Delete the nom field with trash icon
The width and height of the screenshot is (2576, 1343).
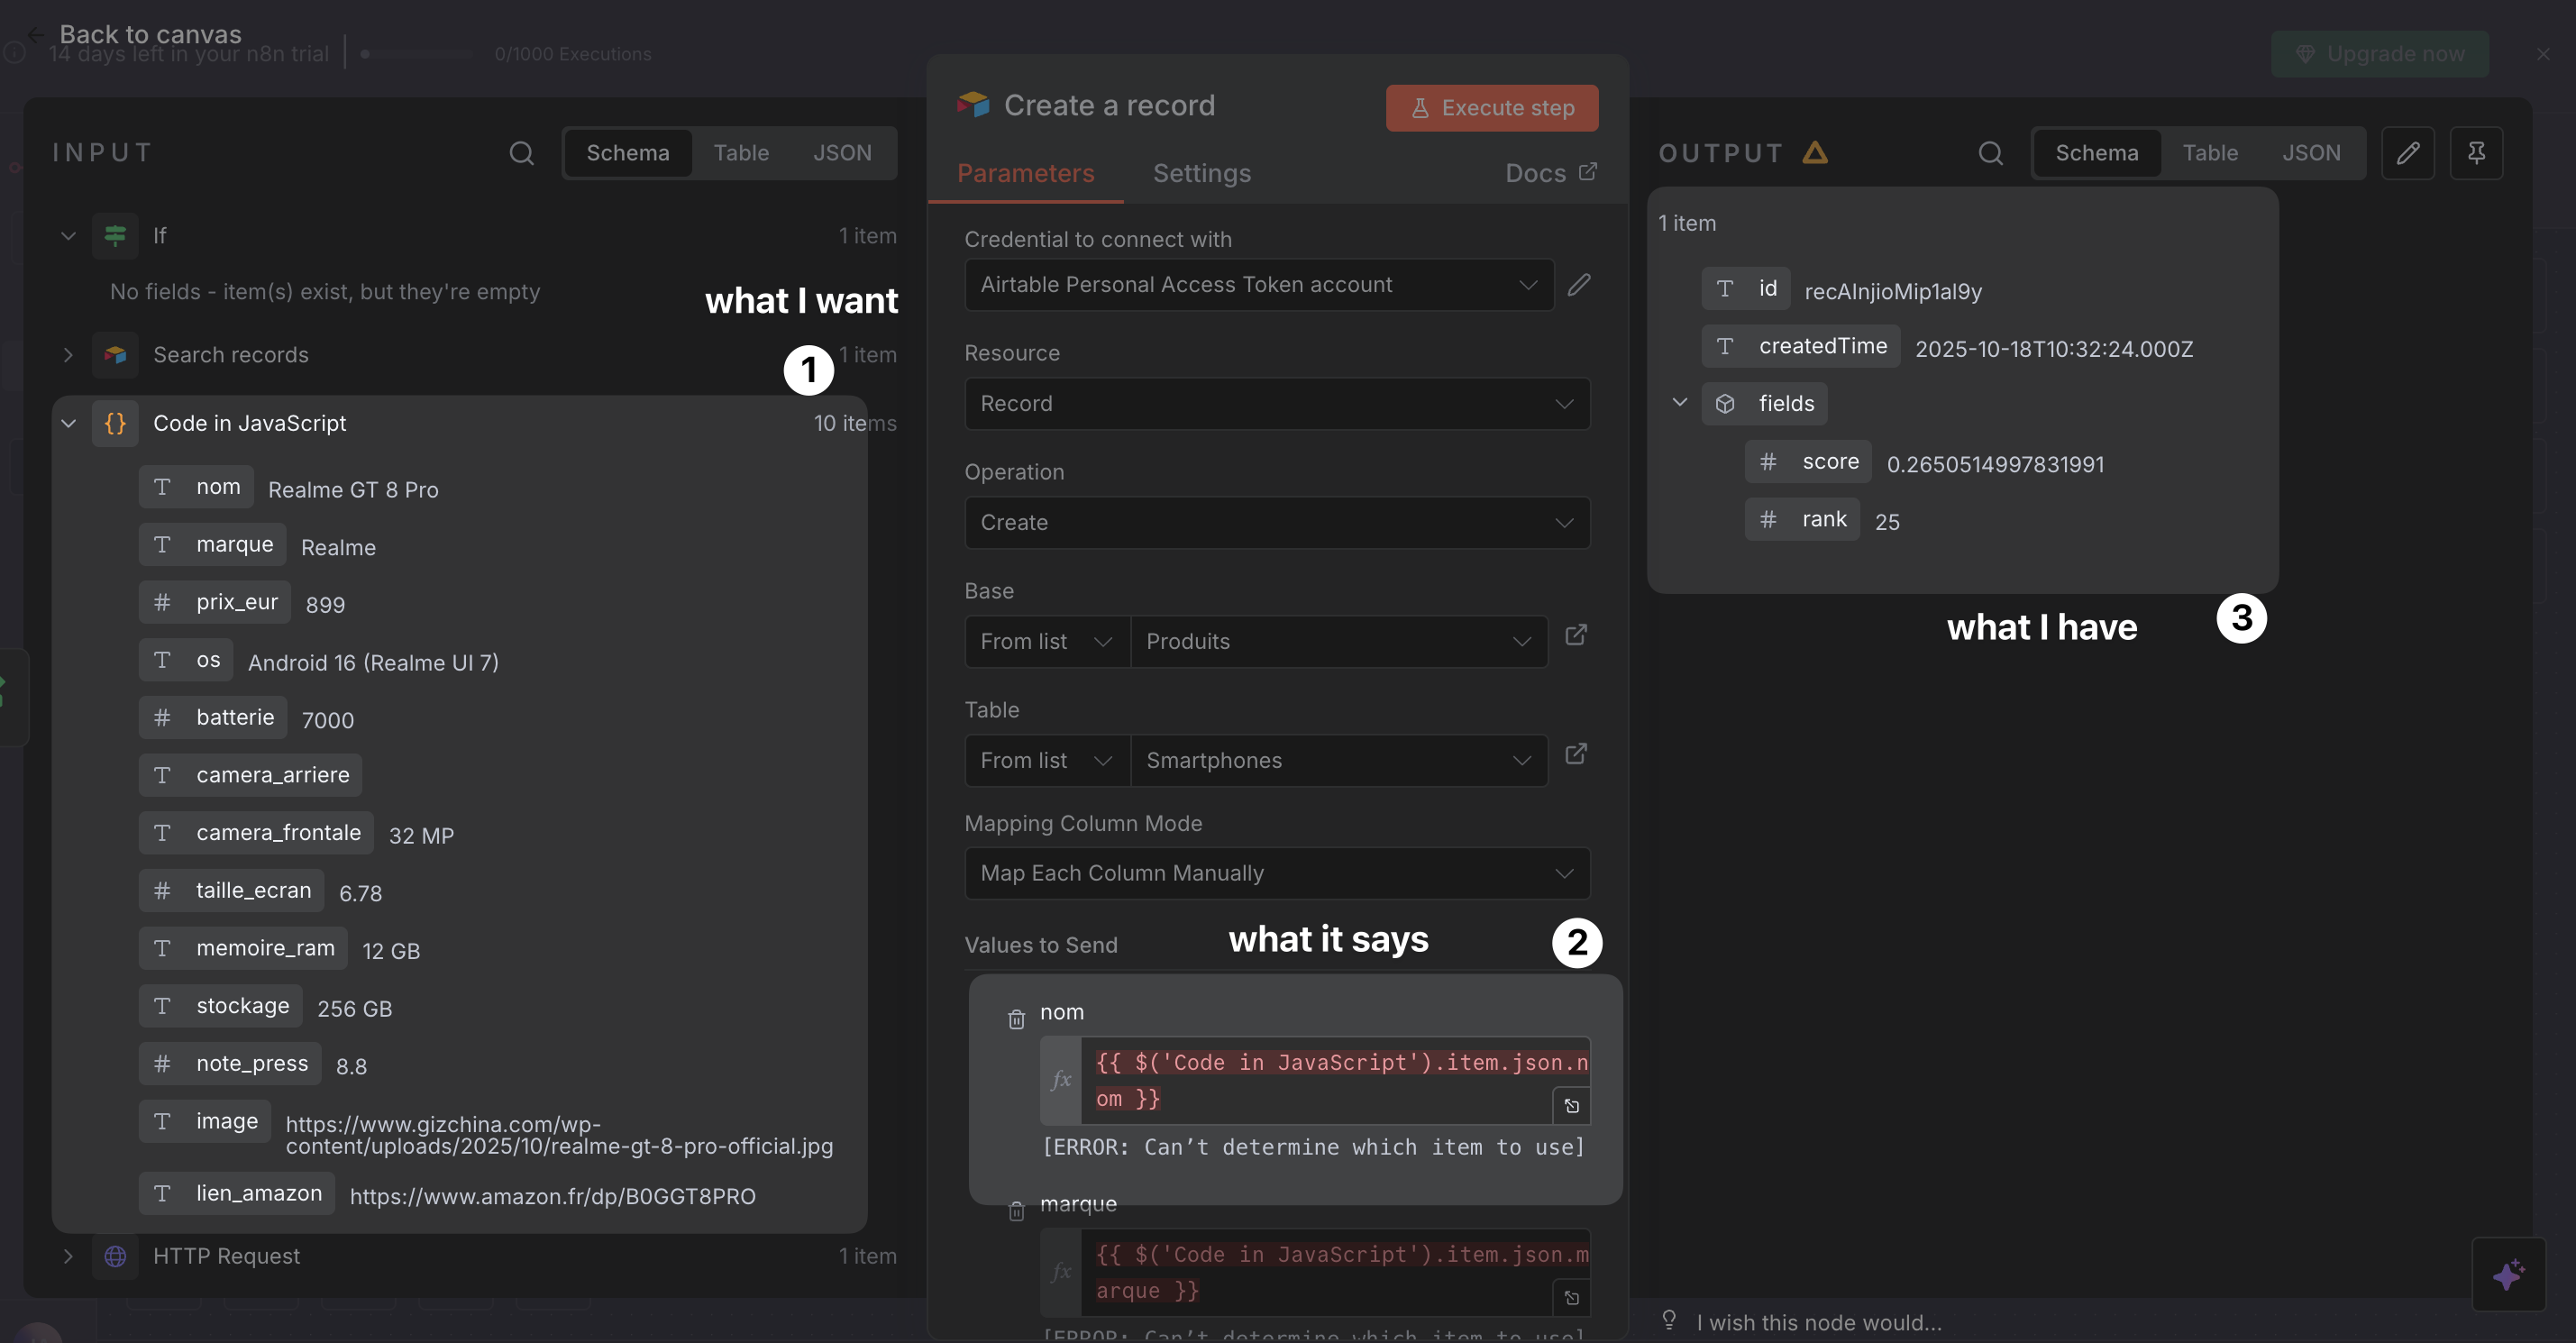(x=1016, y=1019)
